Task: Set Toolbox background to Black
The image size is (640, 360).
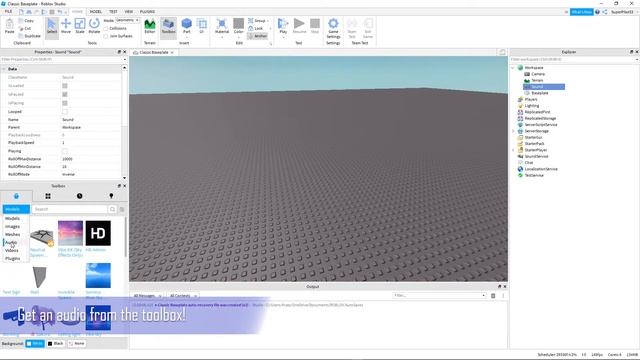Action: click(x=56, y=344)
